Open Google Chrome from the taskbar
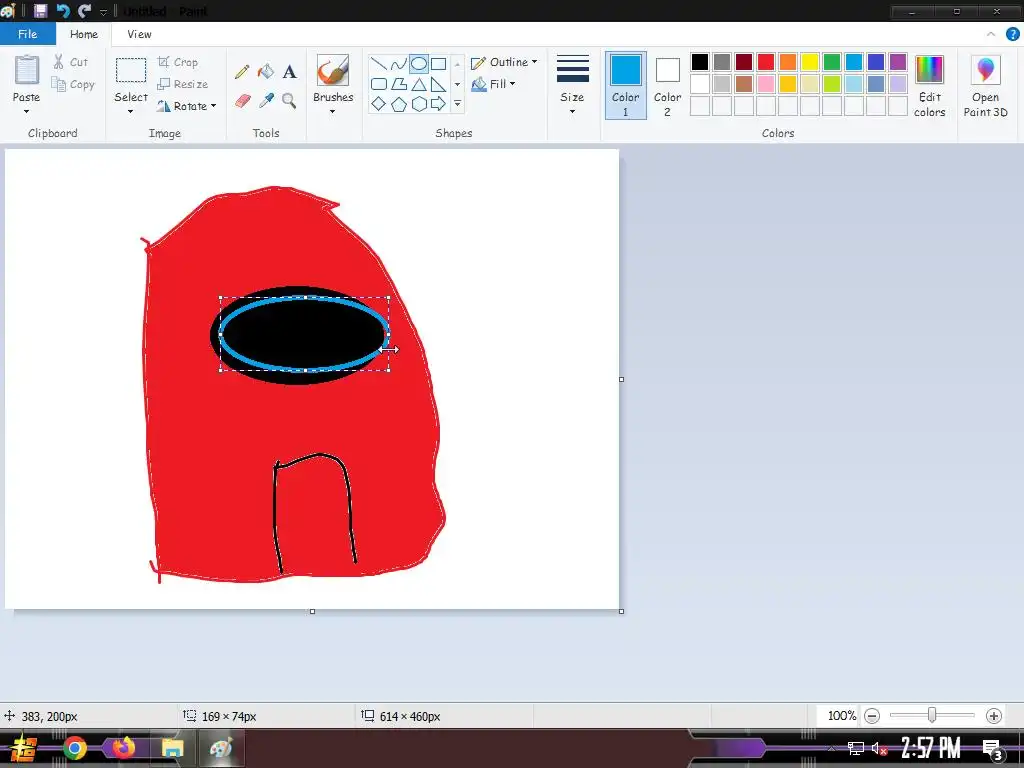The width and height of the screenshot is (1024, 768). point(74,748)
